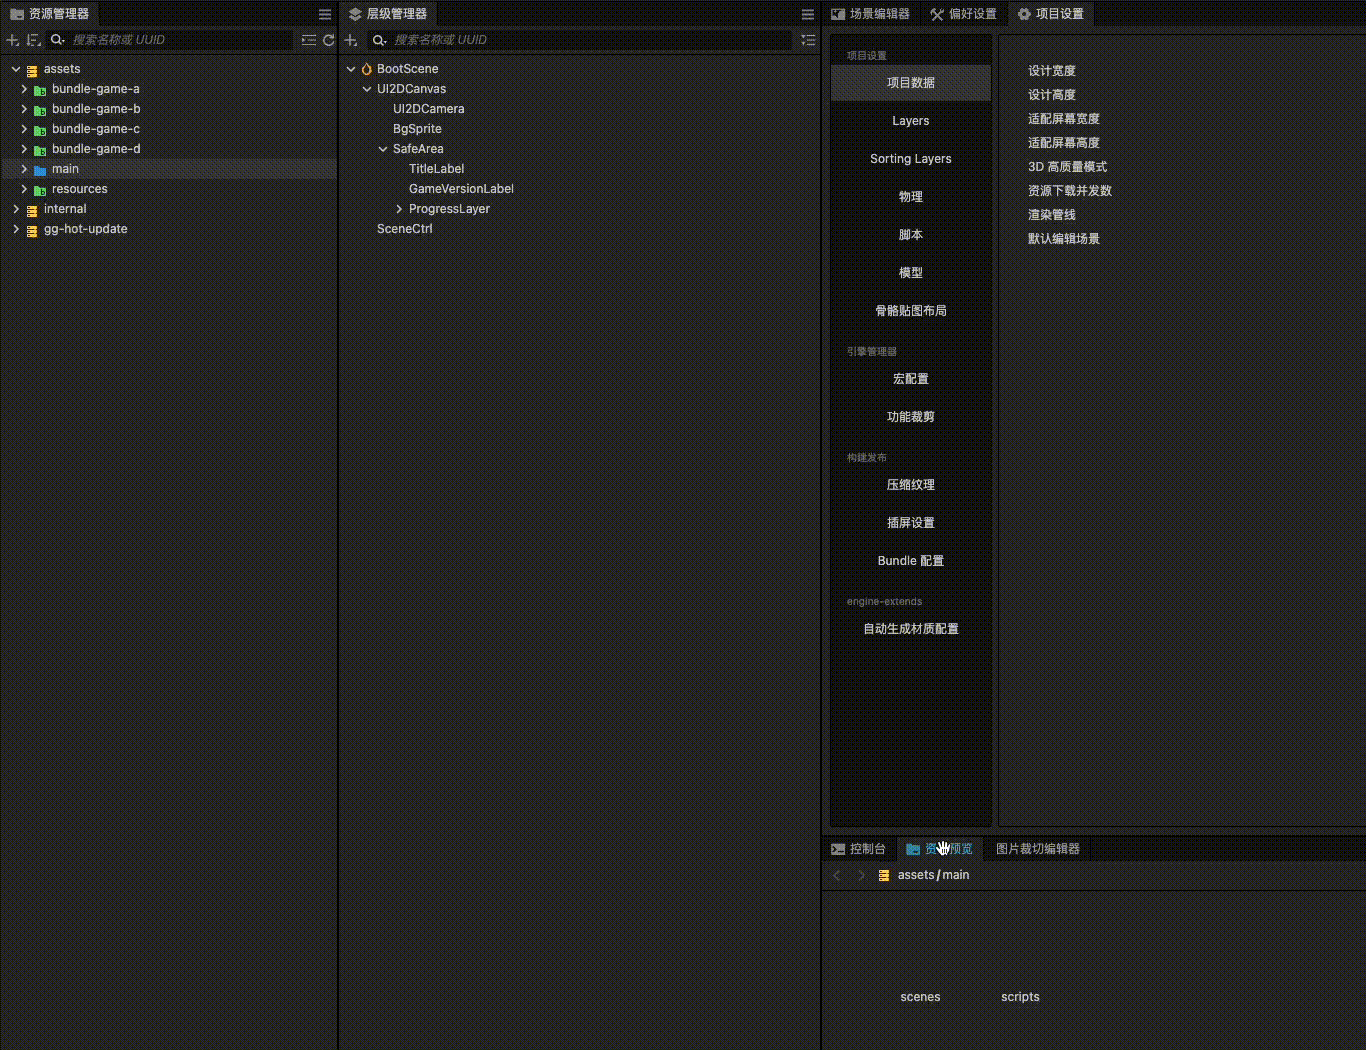Click the hierarchy search type icon
The height and width of the screenshot is (1050, 1366).
click(379, 40)
